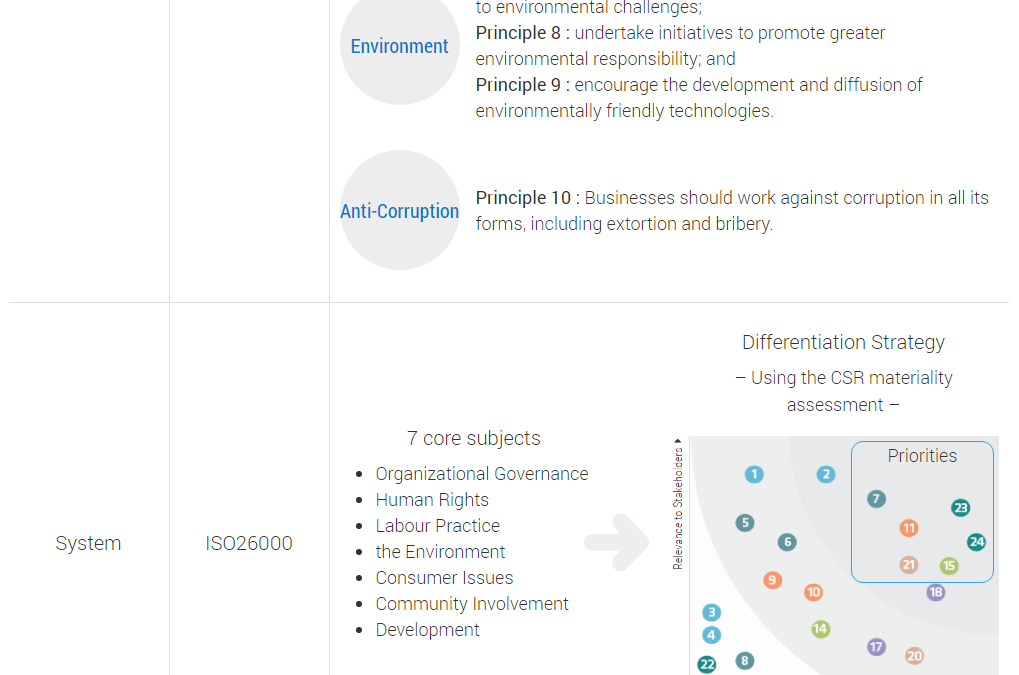The height and width of the screenshot is (675, 1019).
Task: Click the Priorities label in chart
Action: coord(922,456)
